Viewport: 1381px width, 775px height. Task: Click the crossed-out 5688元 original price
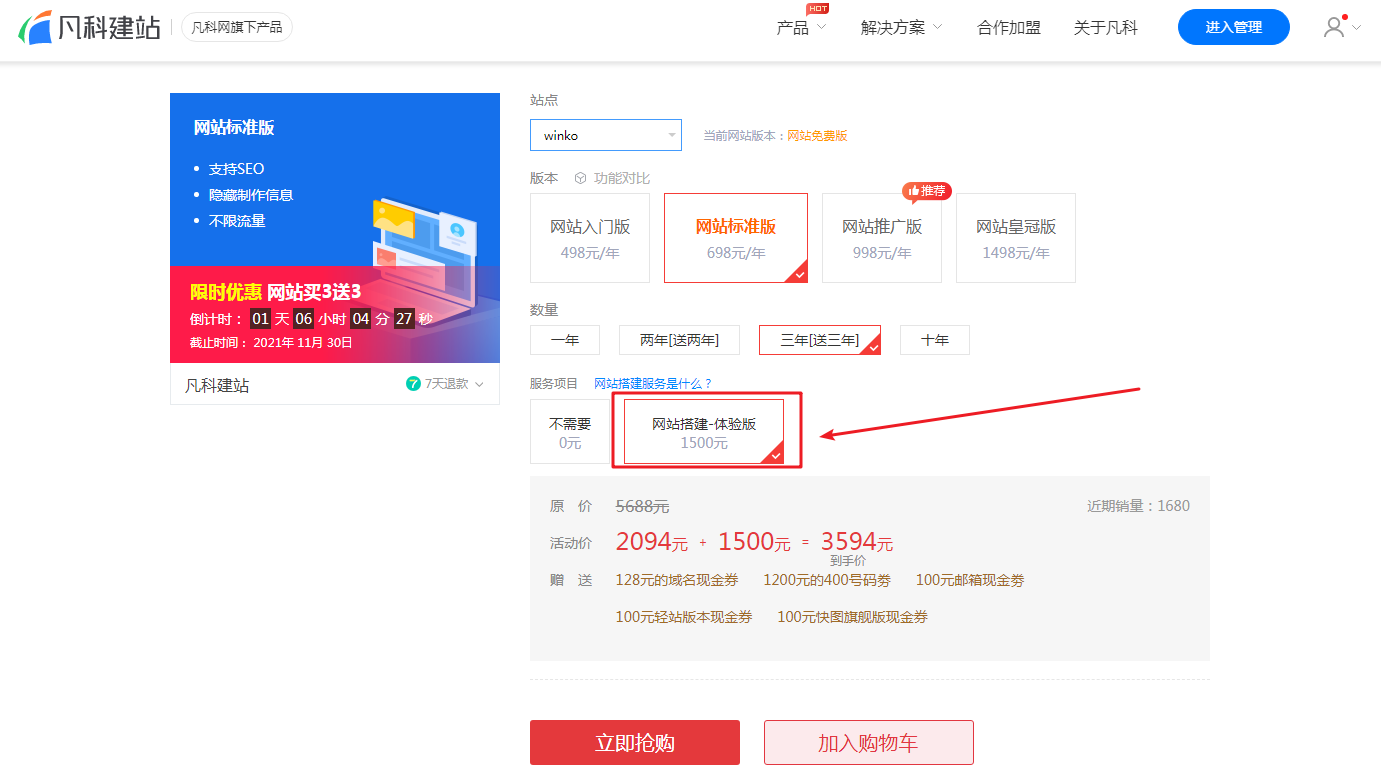tap(642, 506)
